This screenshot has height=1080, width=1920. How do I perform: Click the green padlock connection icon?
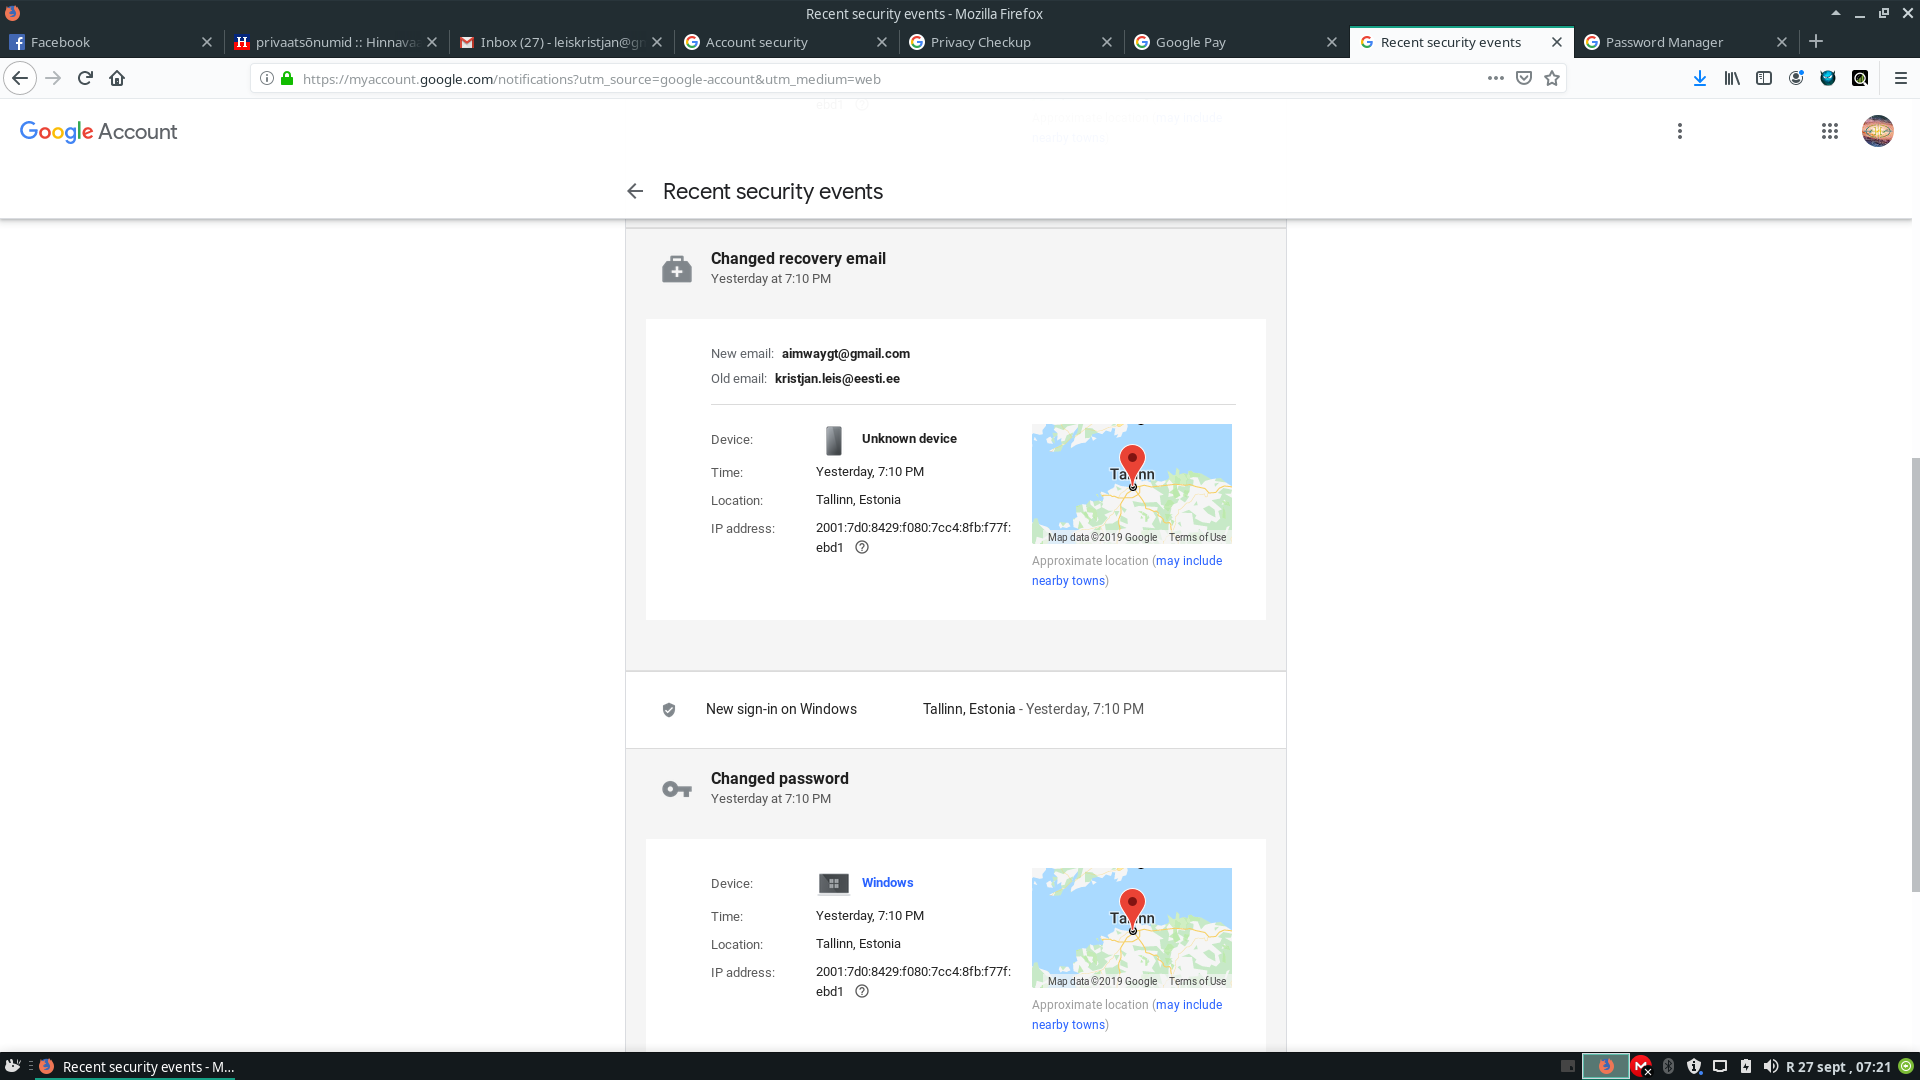coord(287,78)
